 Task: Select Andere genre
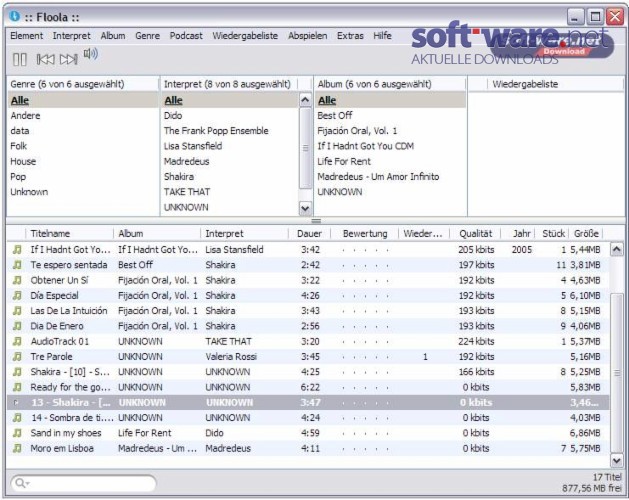pyautogui.click(x=83, y=116)
